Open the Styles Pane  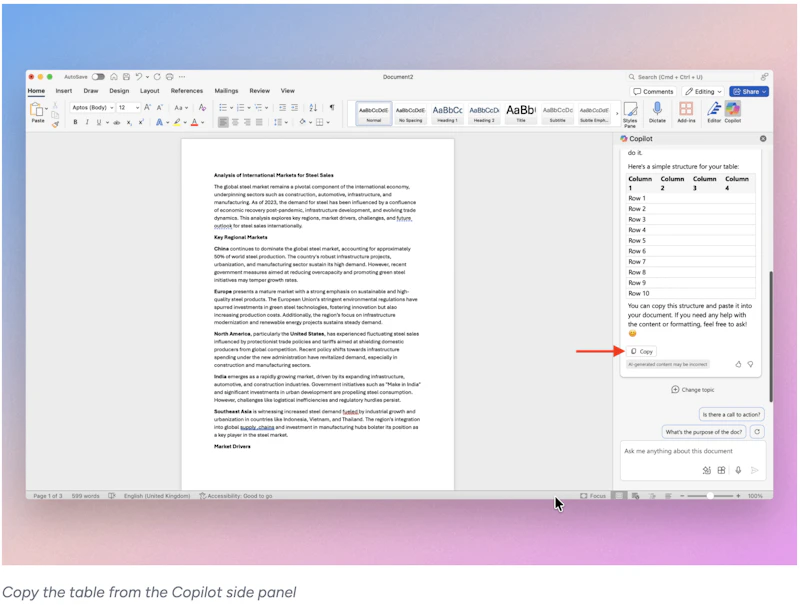630,114
